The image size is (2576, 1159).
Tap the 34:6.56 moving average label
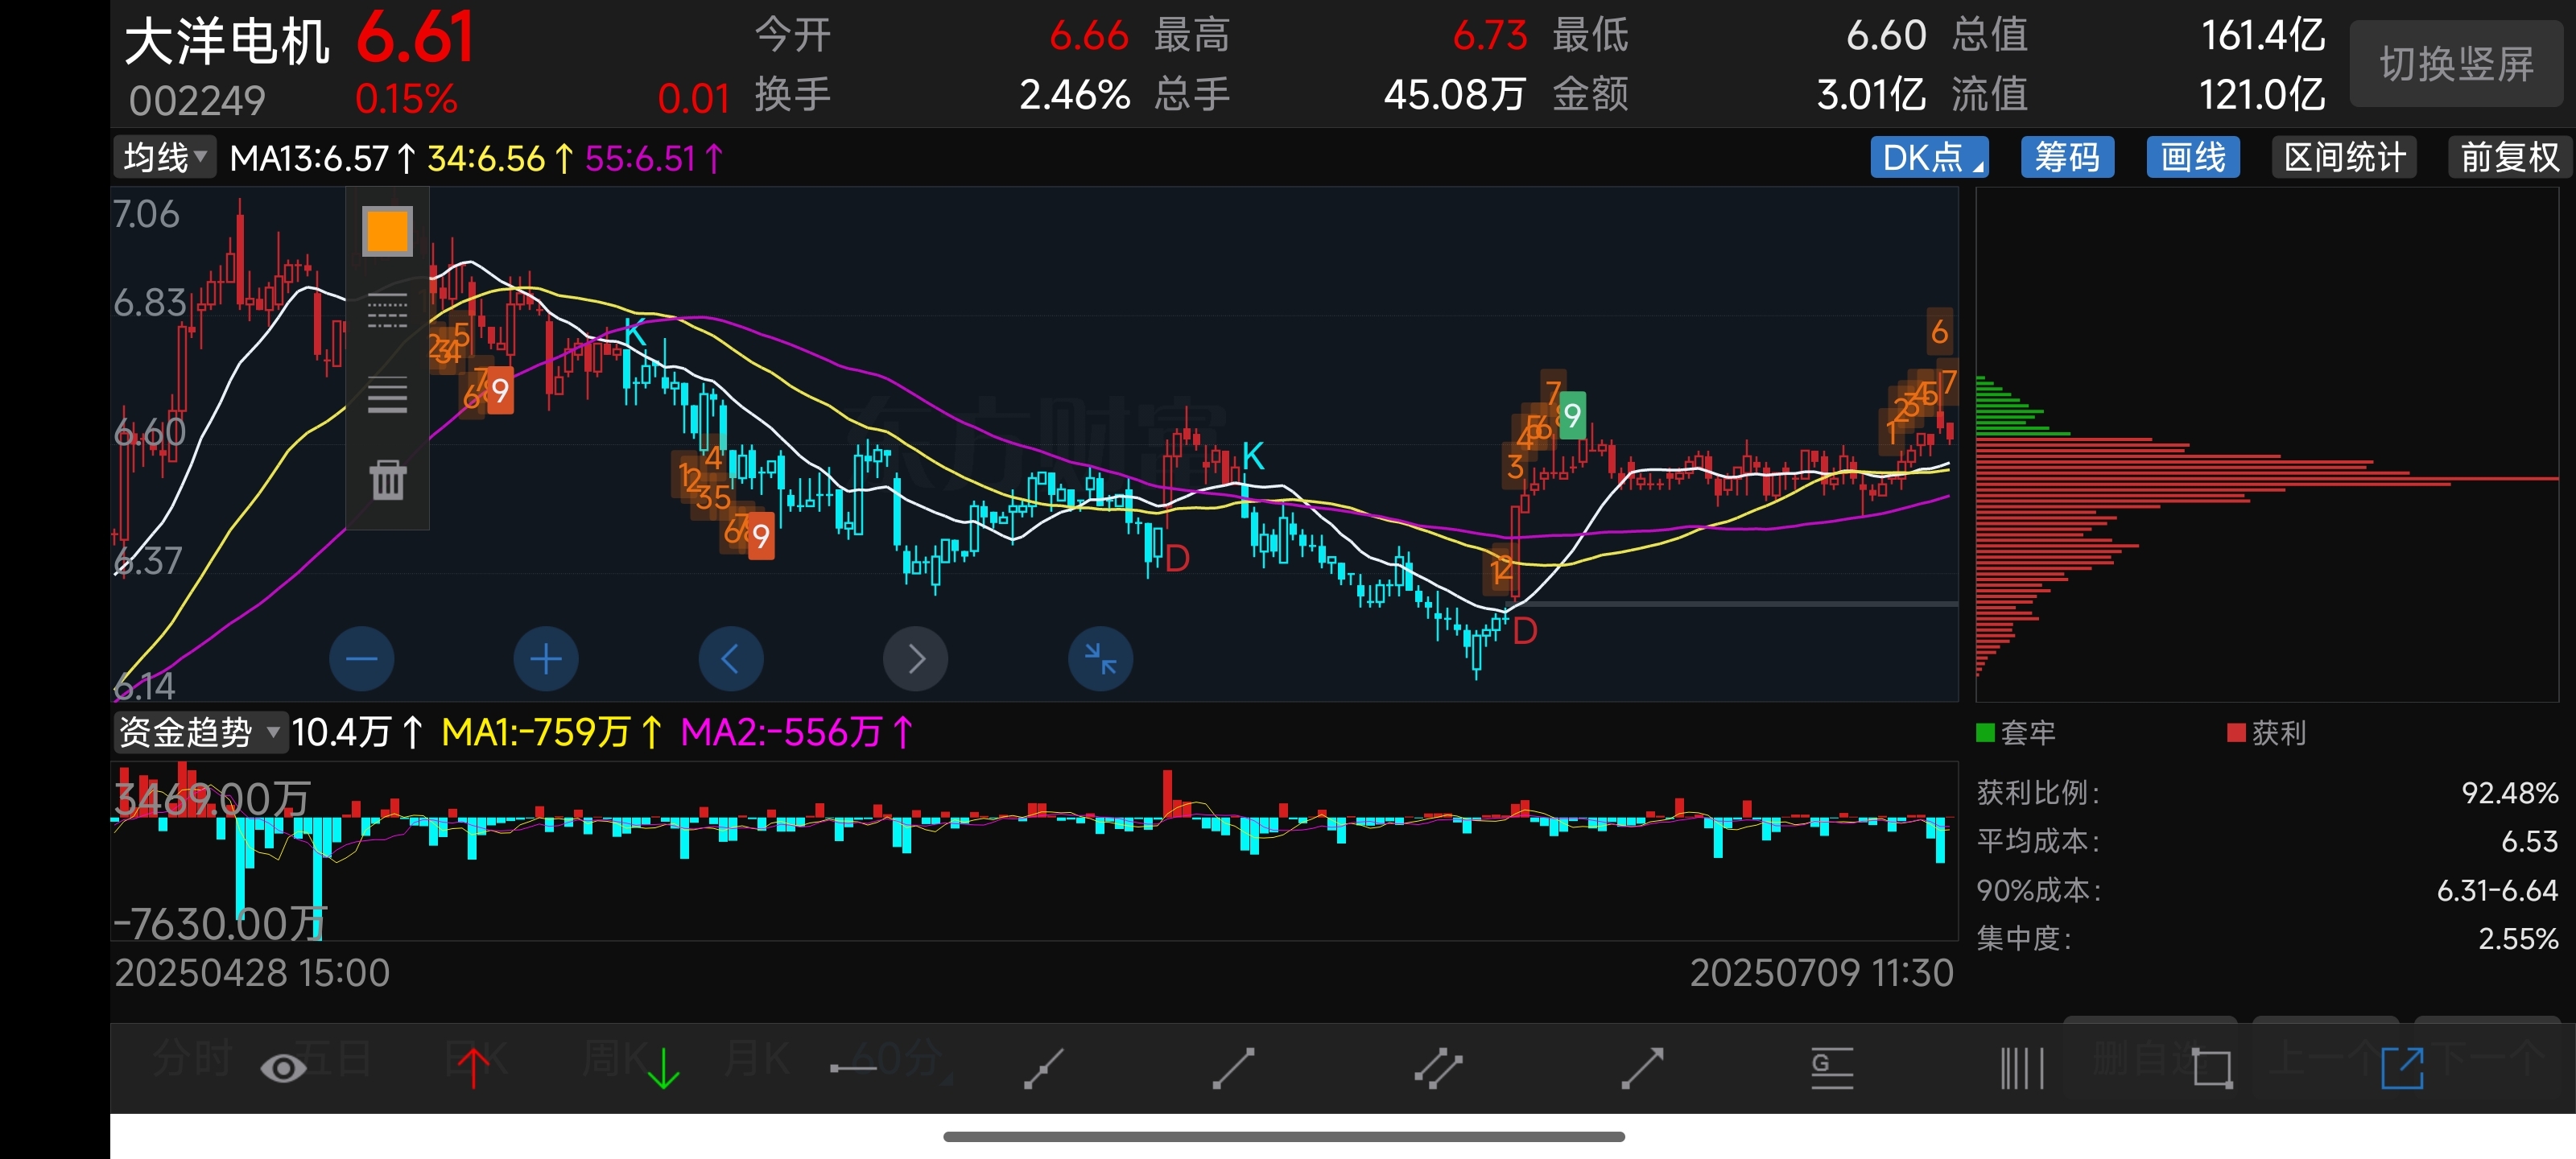click(500, 158)
